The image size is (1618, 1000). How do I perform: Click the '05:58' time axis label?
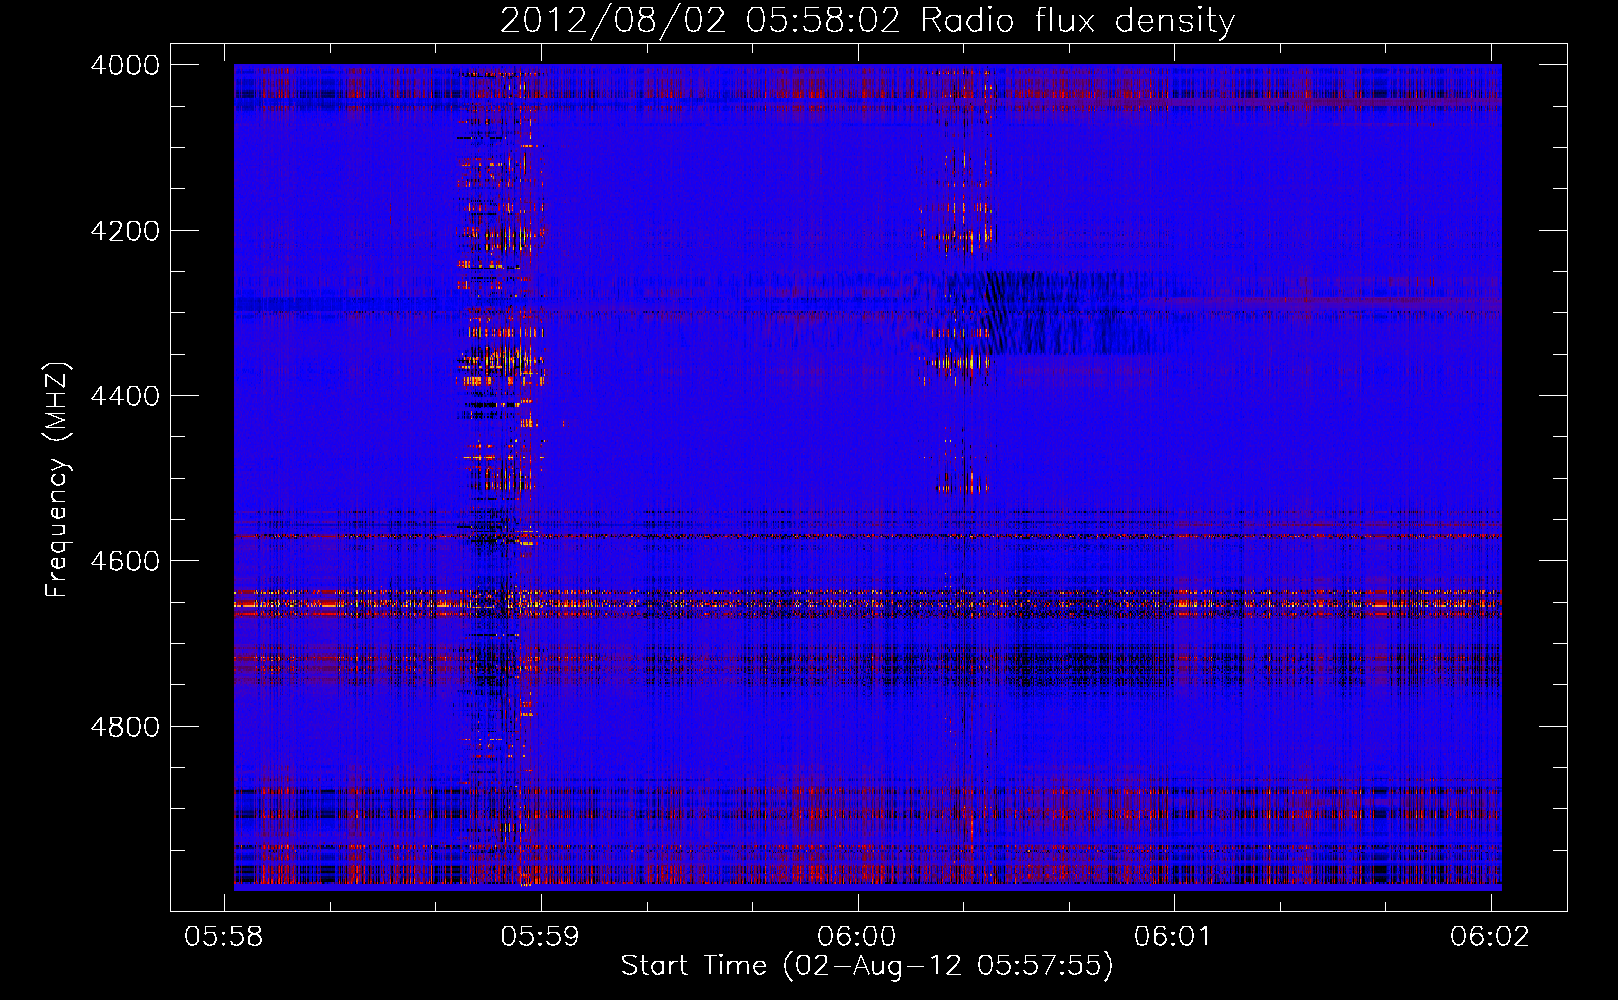point(224,936)
